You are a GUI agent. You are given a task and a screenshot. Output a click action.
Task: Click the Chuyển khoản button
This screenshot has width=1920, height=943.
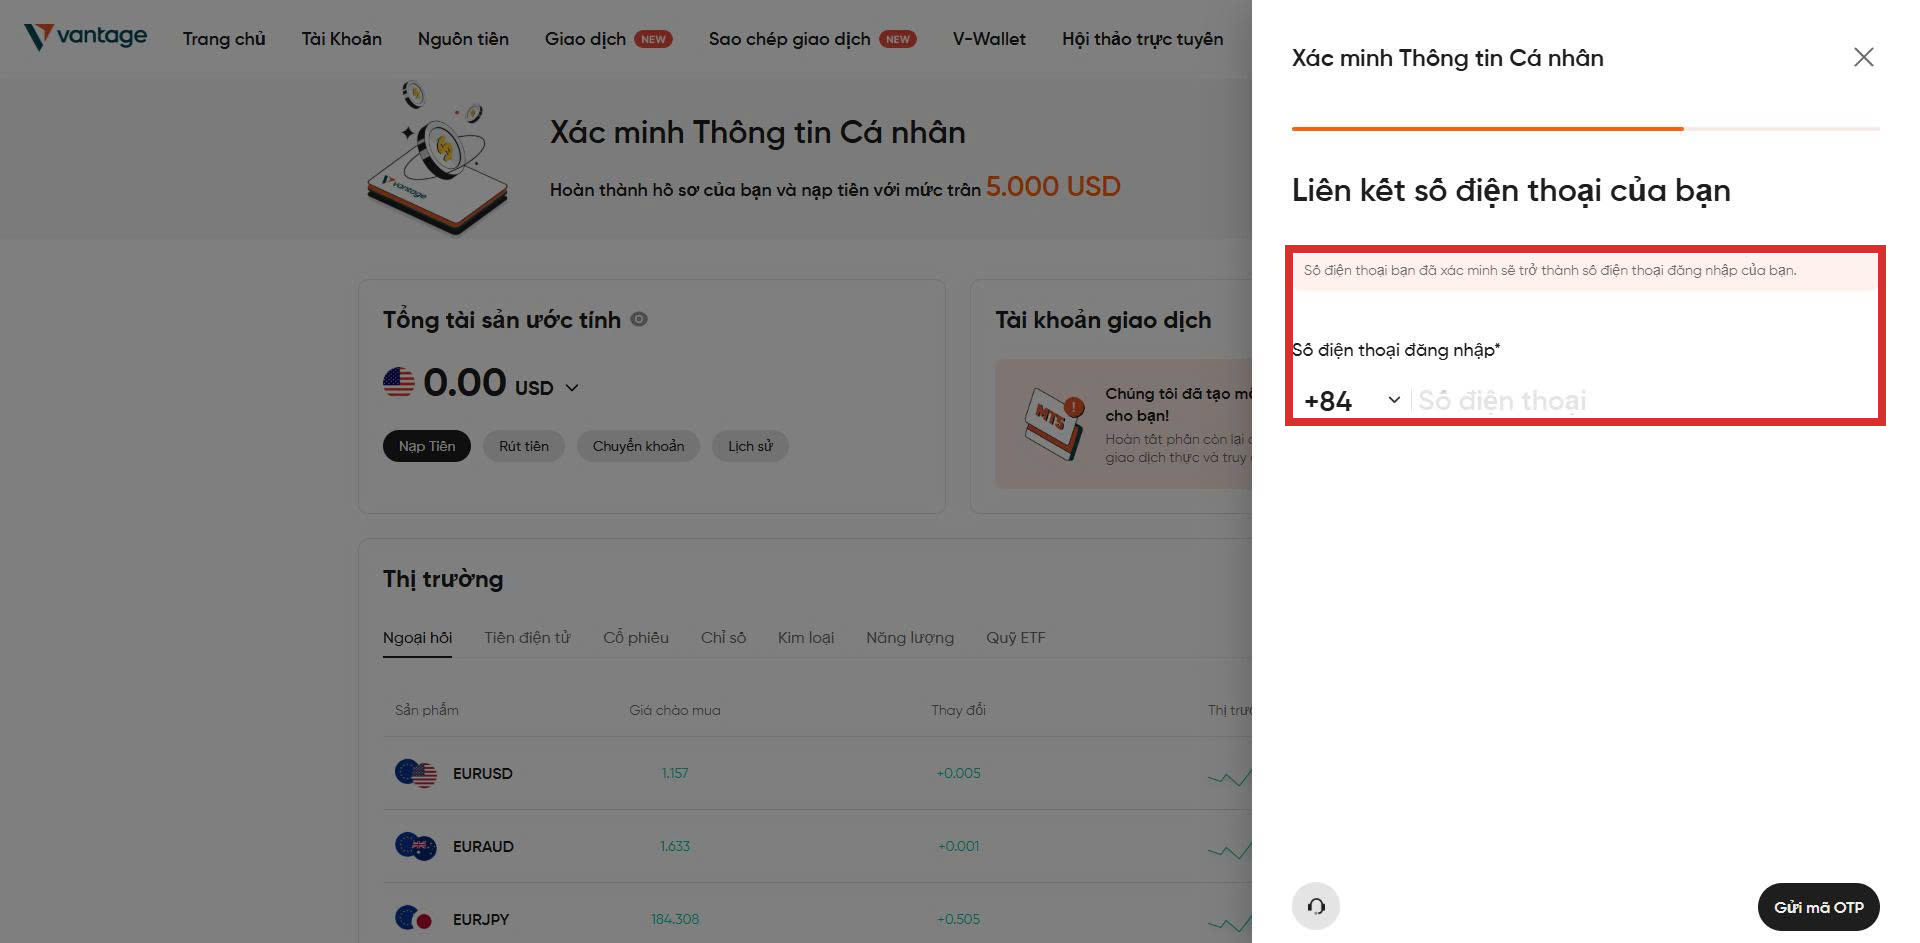638,446
